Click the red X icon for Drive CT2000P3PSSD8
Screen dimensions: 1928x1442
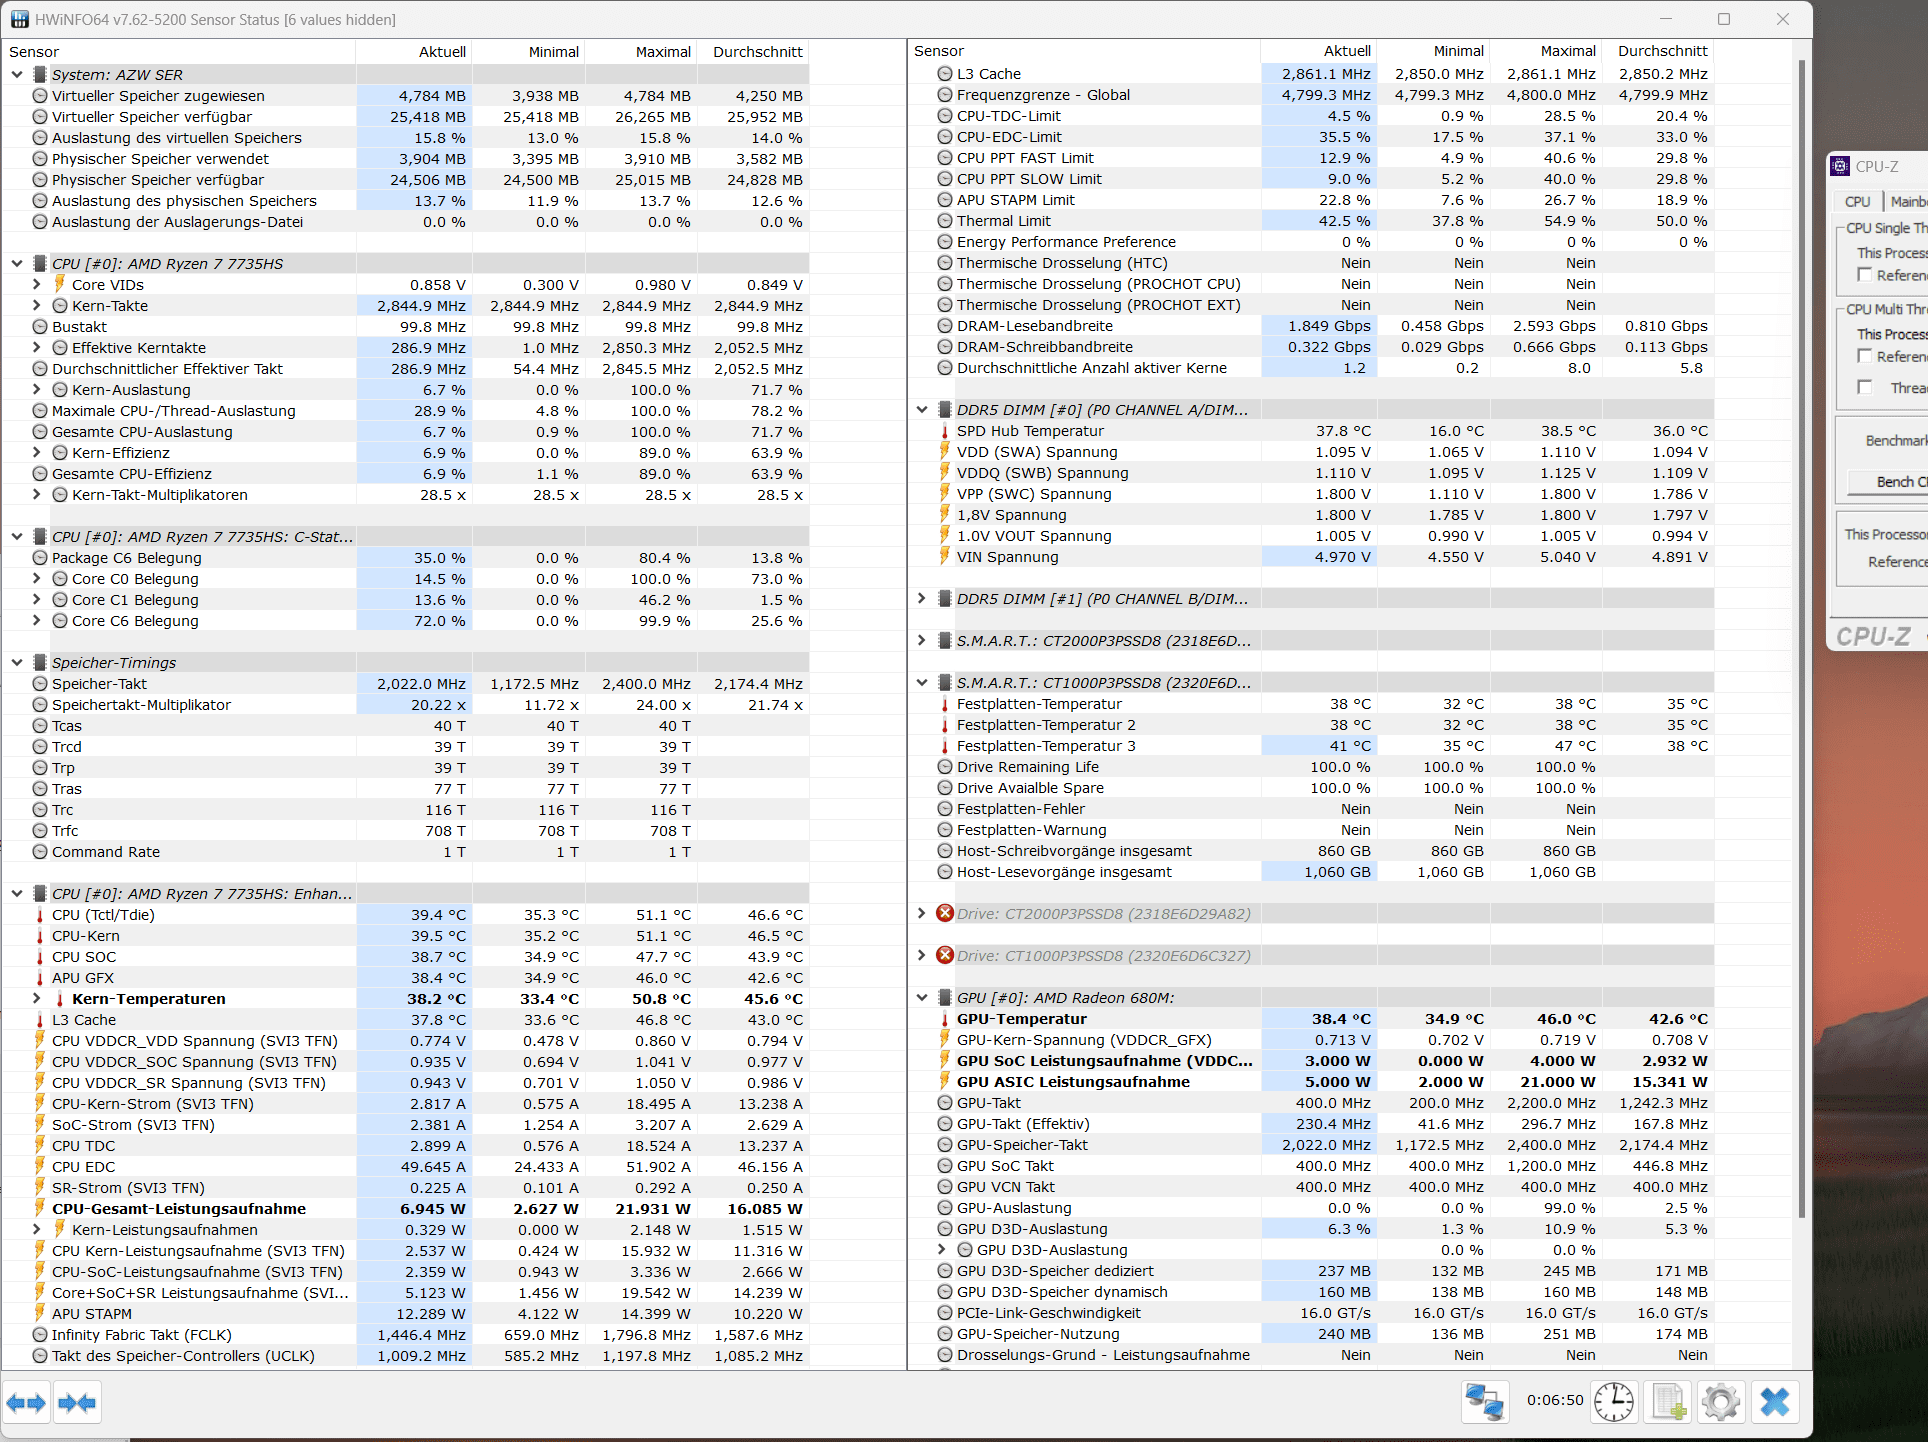[945, 914]
